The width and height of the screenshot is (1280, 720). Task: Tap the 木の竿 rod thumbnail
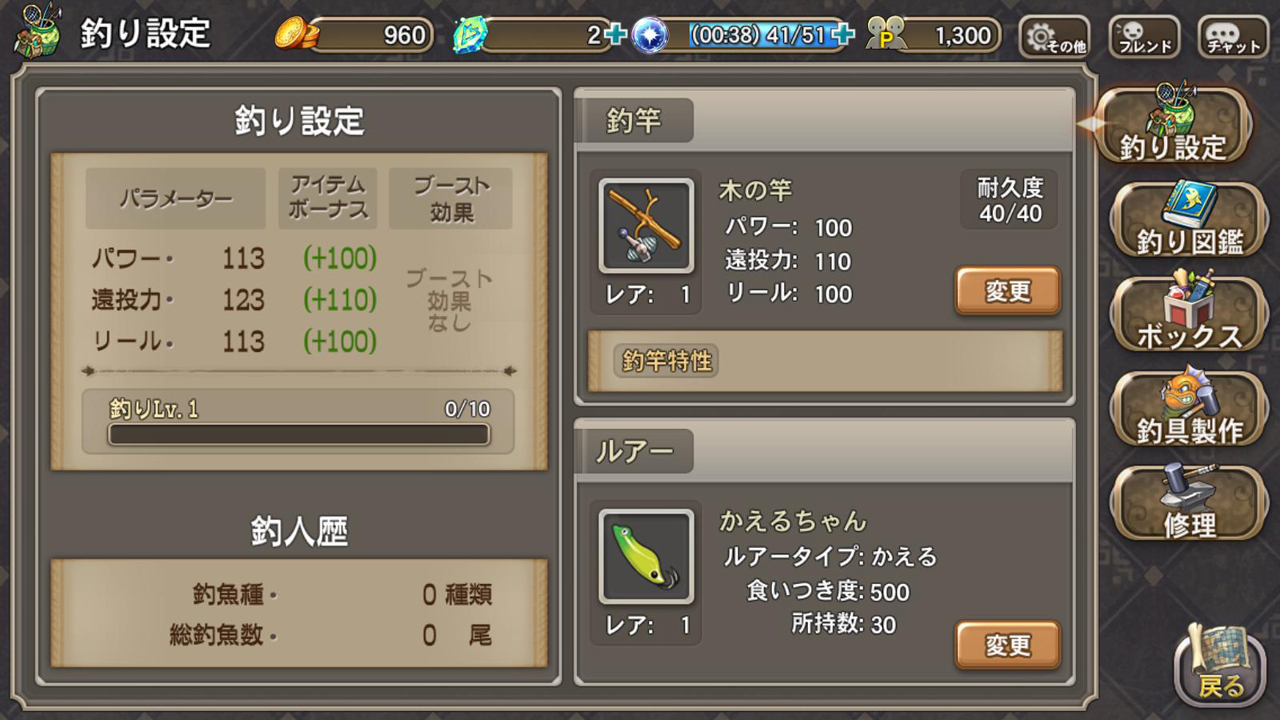pyautogui.click(x=646, y=226)
